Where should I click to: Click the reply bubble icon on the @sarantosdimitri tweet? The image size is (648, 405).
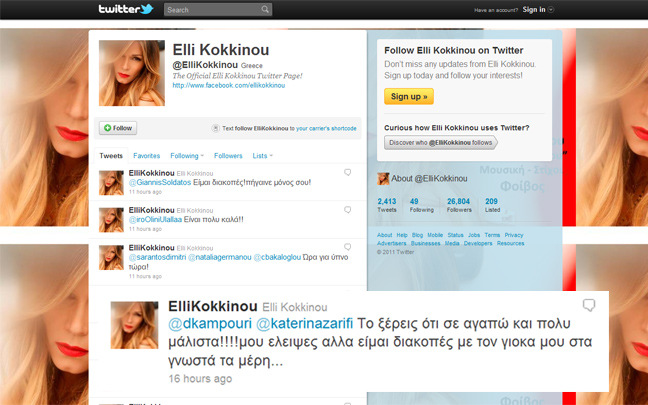(347, 247)
